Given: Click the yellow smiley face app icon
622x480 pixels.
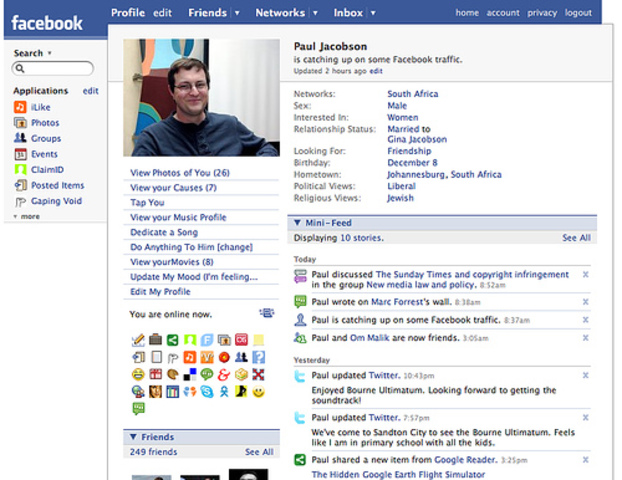Looking at the screenshot, I should pos(258,392).
